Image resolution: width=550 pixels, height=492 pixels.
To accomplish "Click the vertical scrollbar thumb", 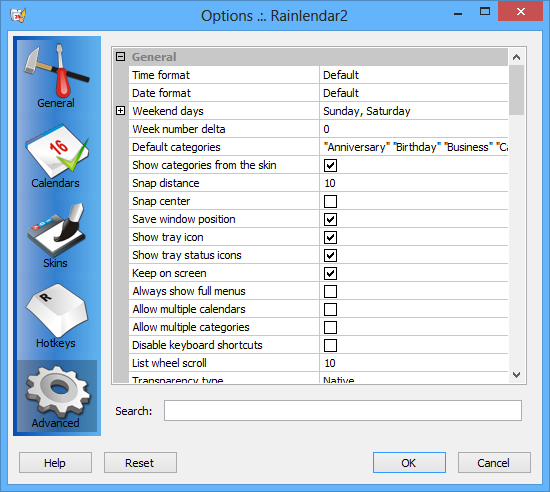I will [x=516, y=90].
